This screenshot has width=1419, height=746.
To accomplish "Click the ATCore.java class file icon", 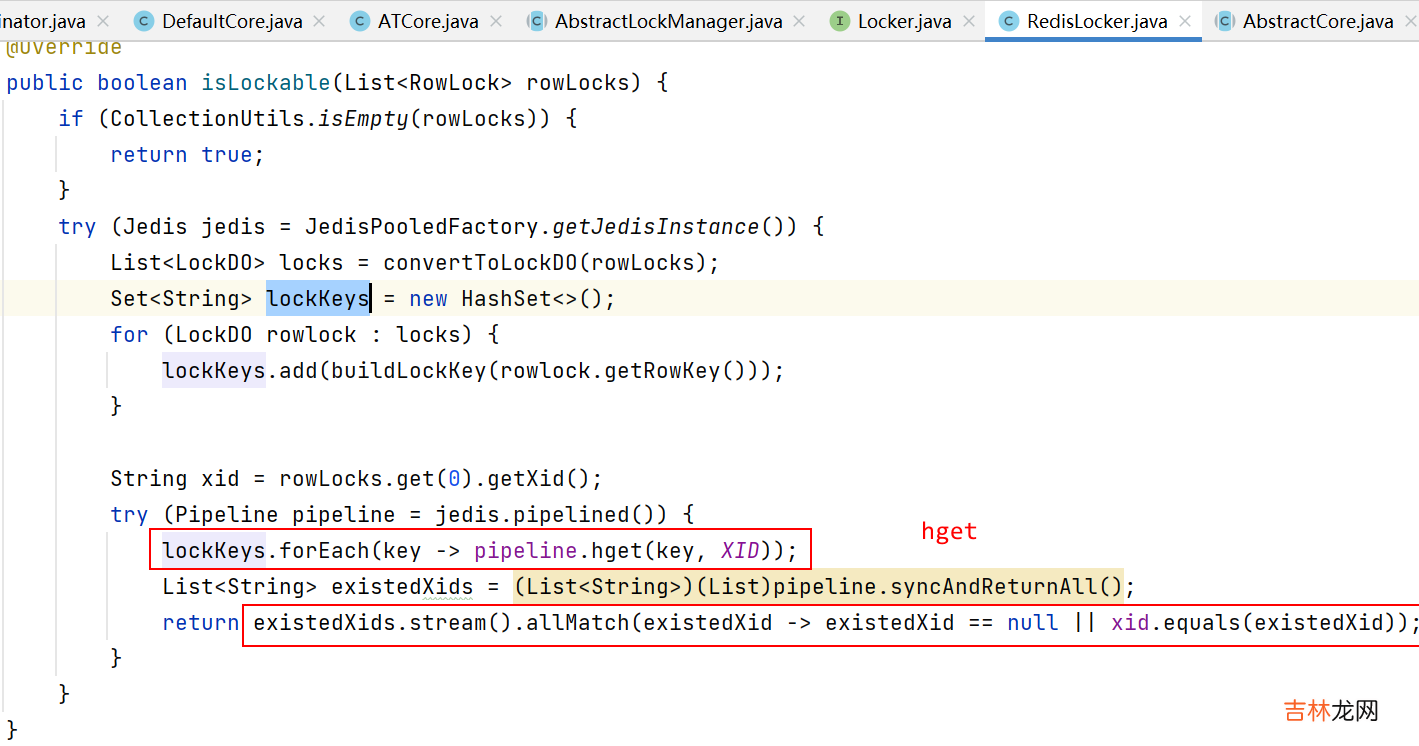I will pyautogui.click(x=360, y=21).
